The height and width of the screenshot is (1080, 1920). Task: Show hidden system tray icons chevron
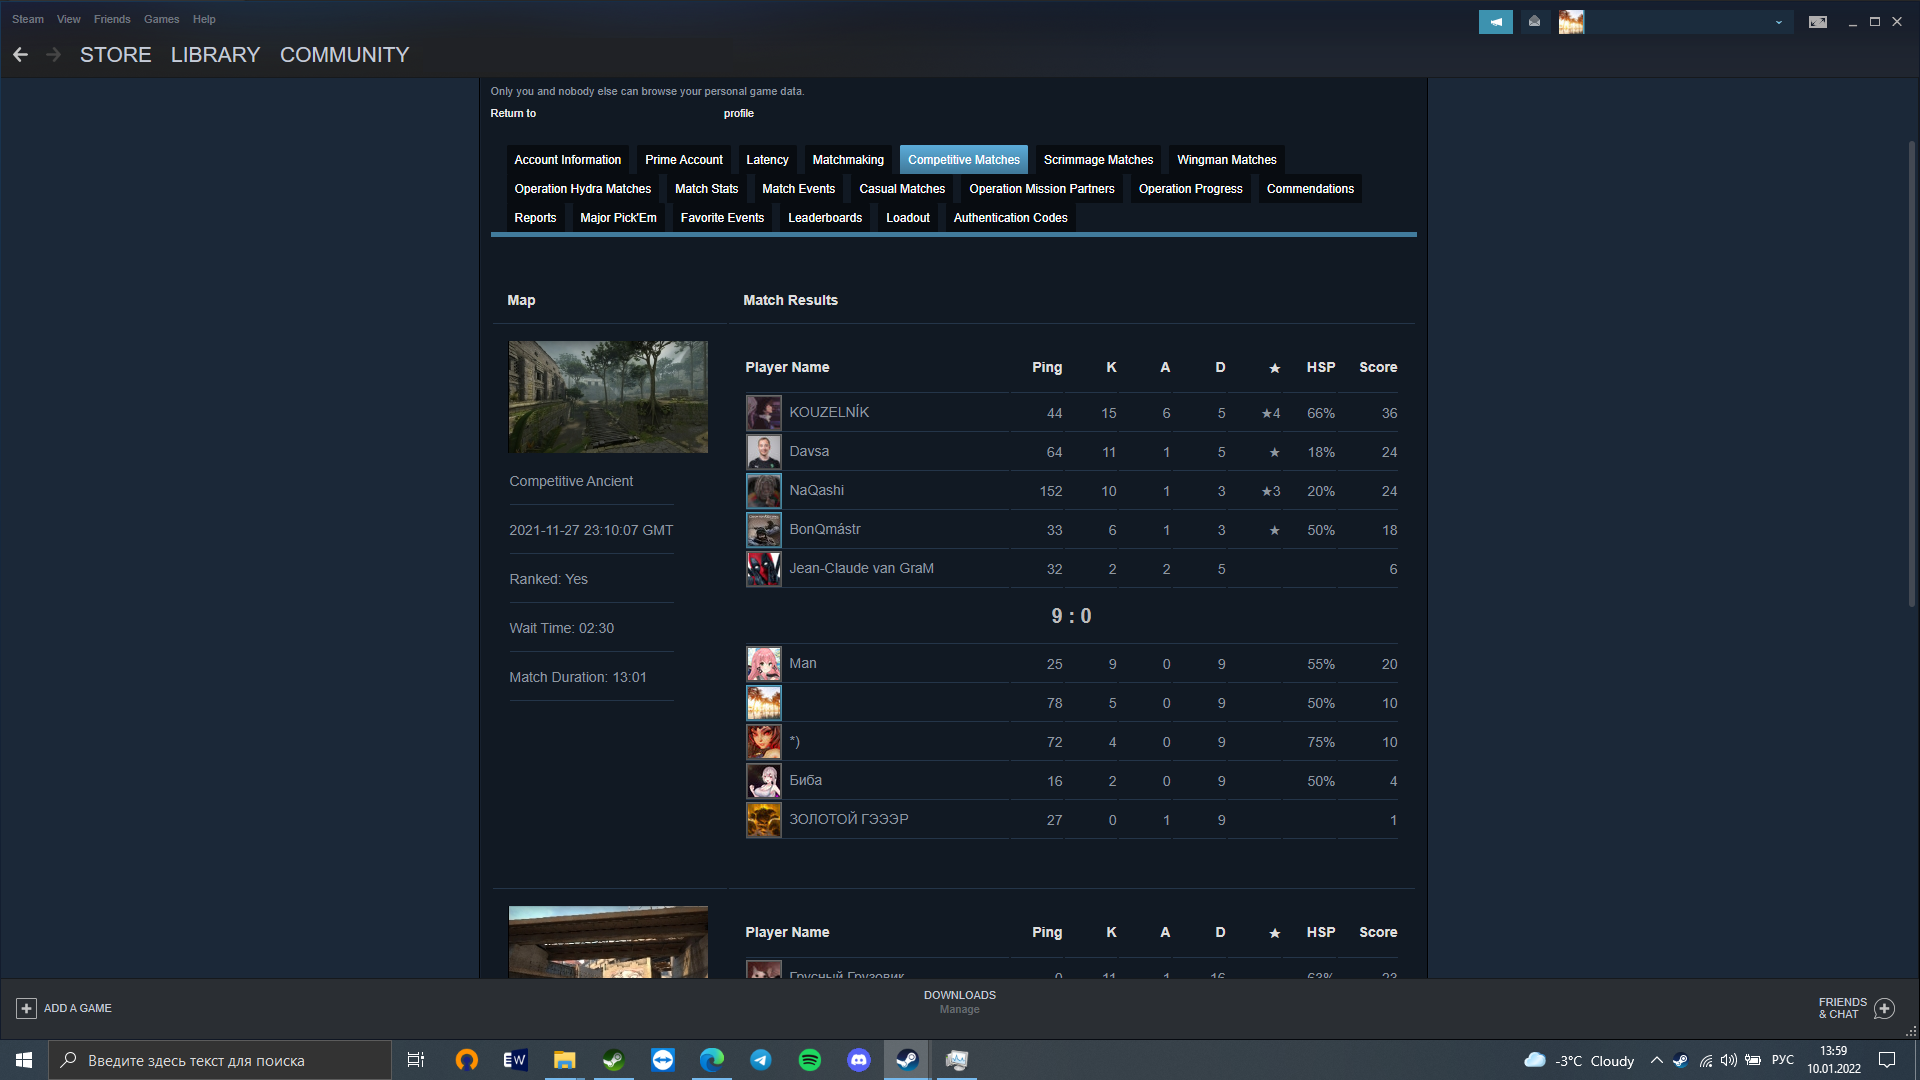pyautogui.click(x=1656, y=1060)
